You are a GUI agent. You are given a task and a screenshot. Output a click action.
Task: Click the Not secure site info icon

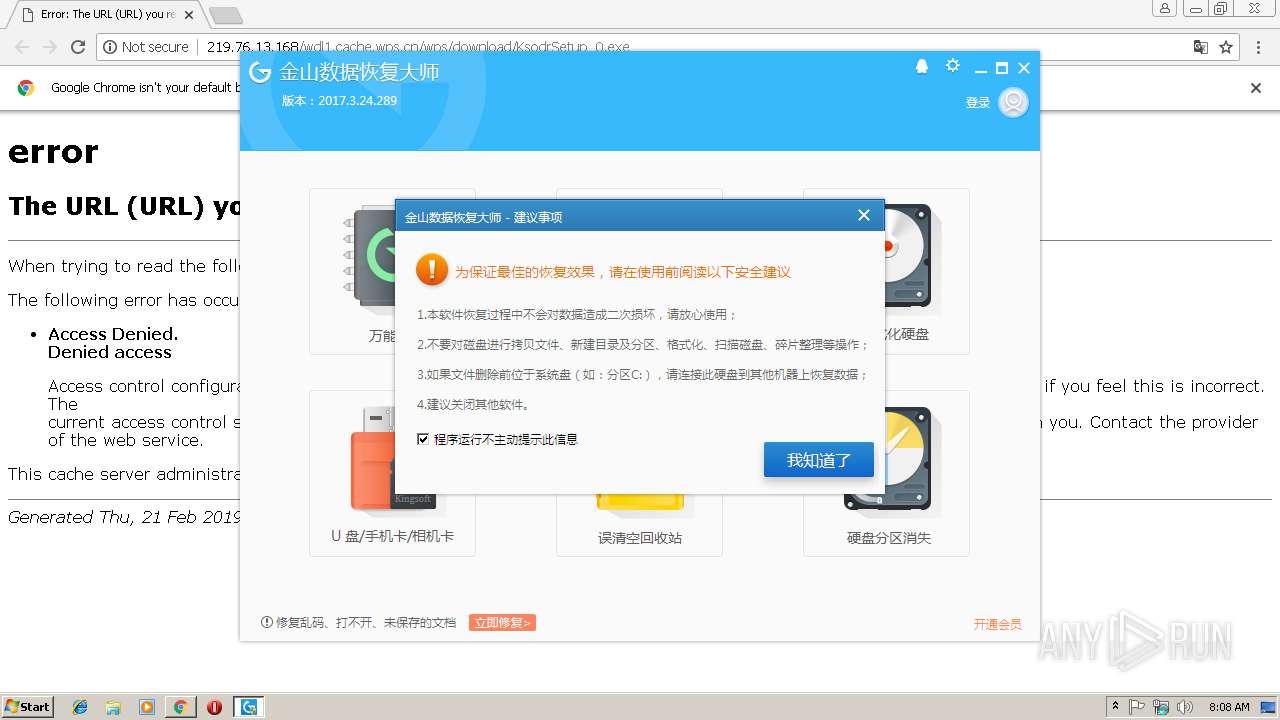click(x=110, y=47)
